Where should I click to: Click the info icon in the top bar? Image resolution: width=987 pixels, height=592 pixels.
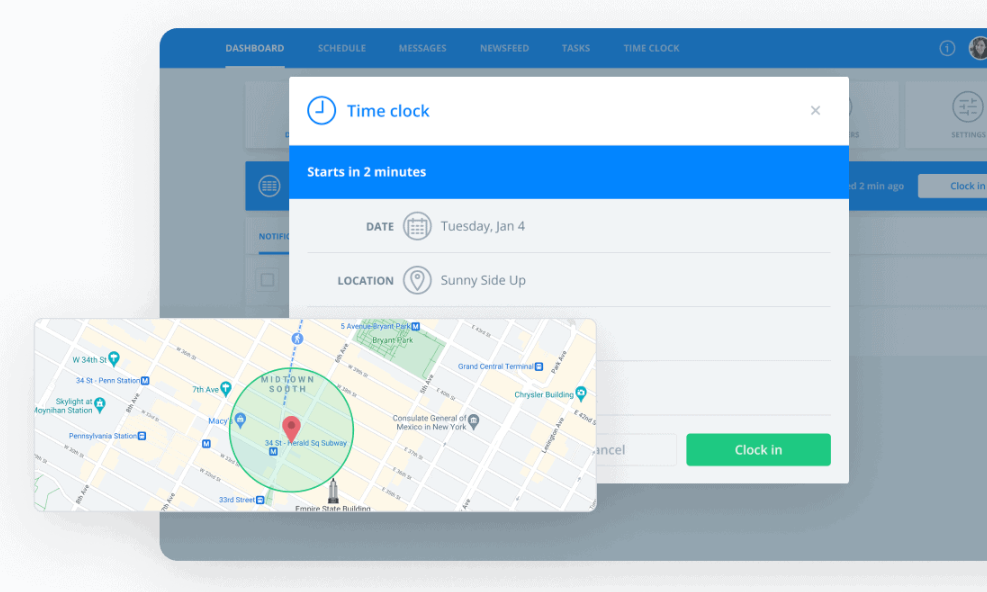[x=947, y=48]
